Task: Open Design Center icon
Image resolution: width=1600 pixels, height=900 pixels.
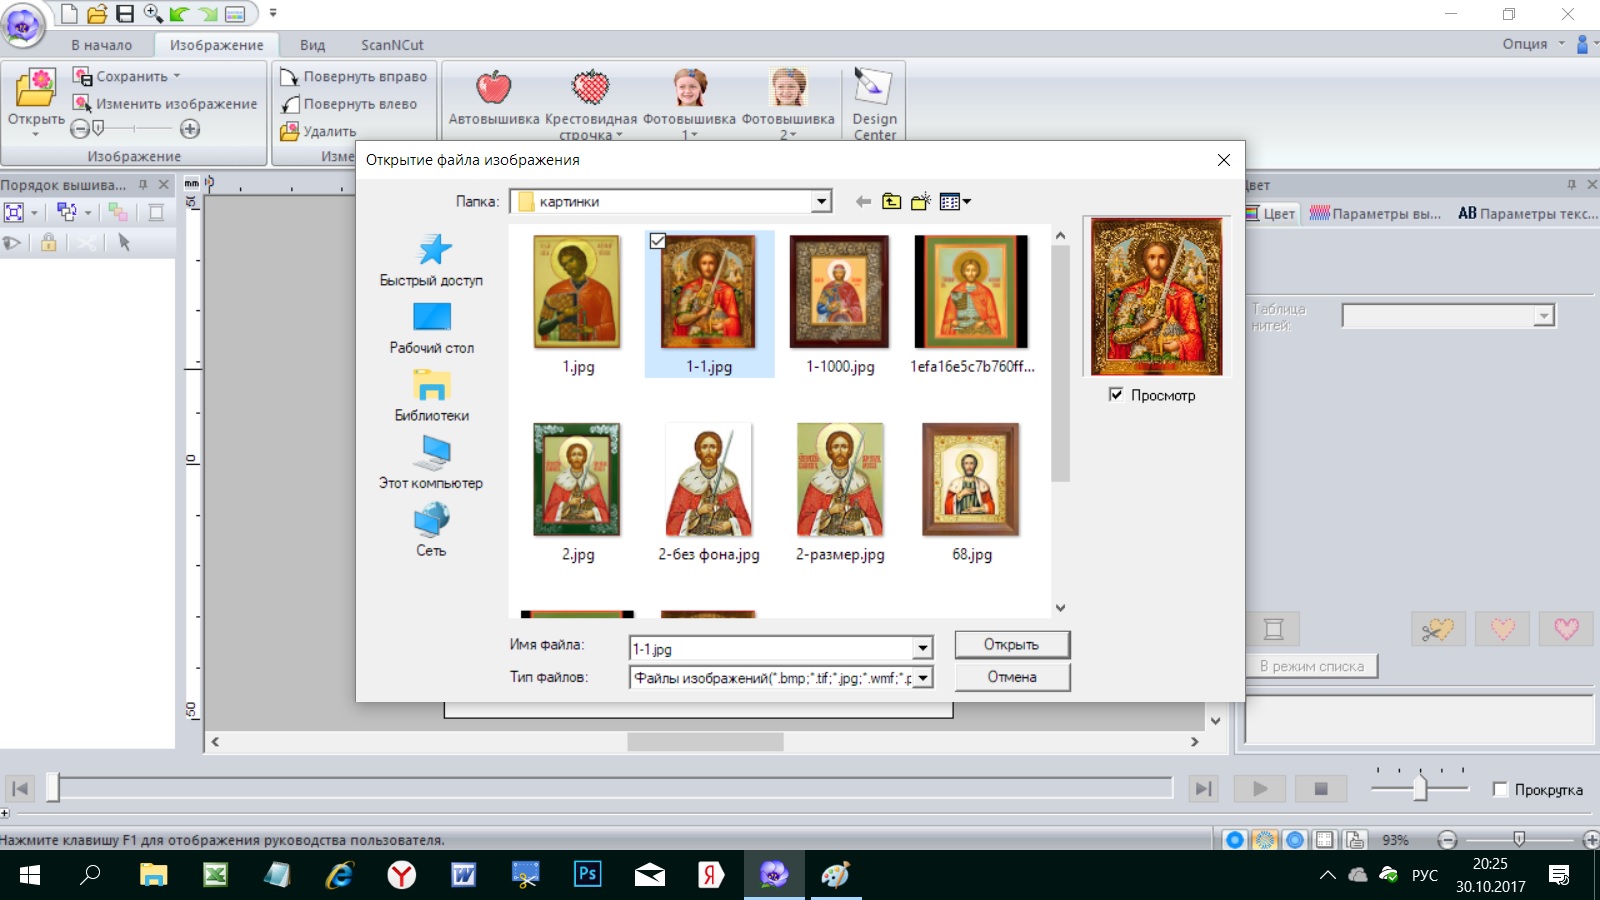Action: [x=873, y=87]
